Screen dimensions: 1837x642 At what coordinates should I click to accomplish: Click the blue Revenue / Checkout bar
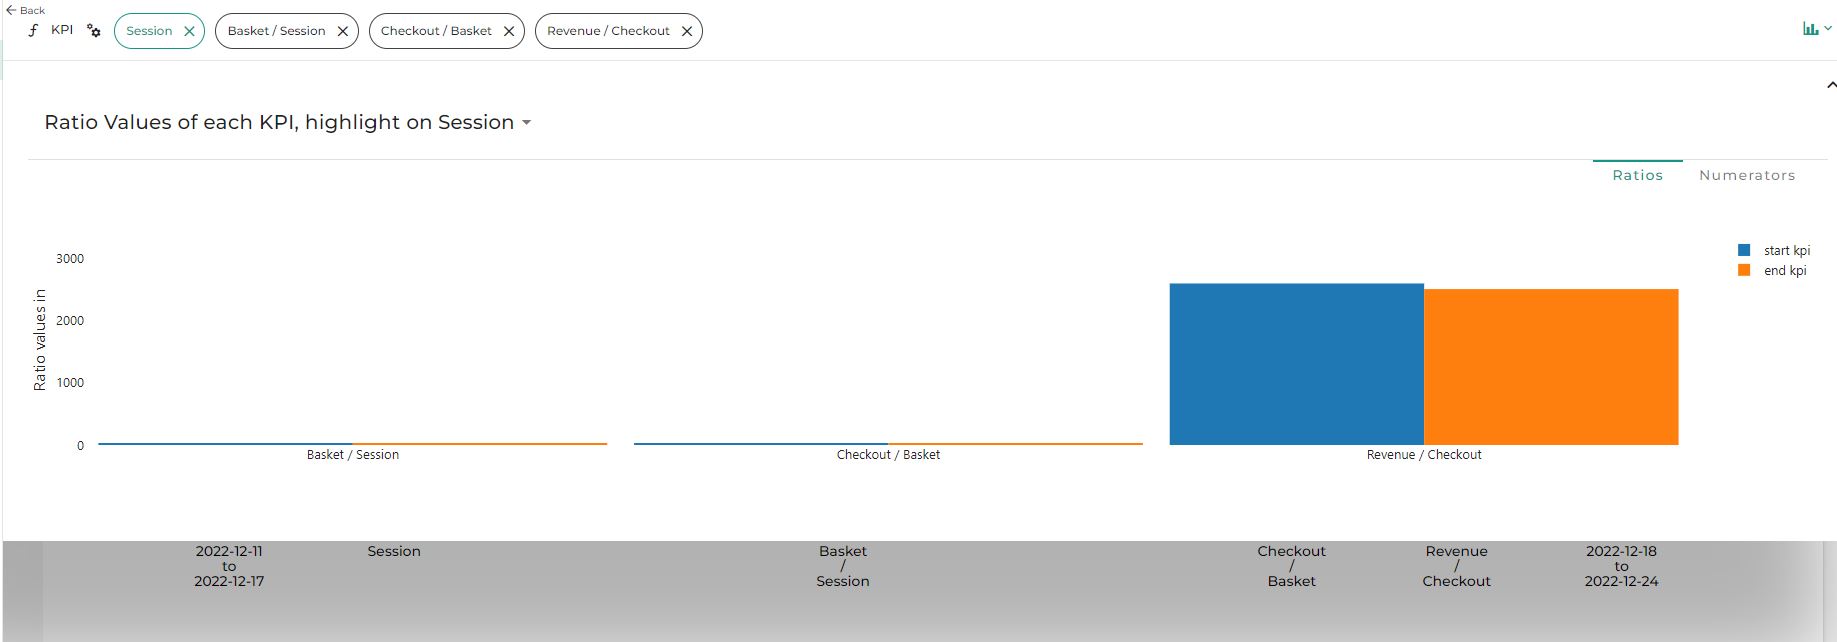(x=1296, y=364)
